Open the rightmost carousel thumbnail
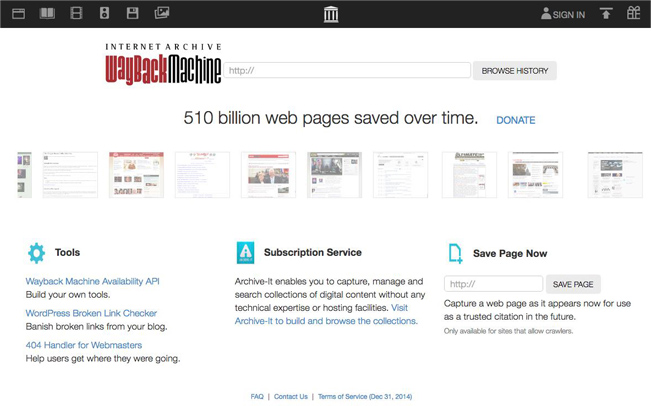 (x=615, y=175)
